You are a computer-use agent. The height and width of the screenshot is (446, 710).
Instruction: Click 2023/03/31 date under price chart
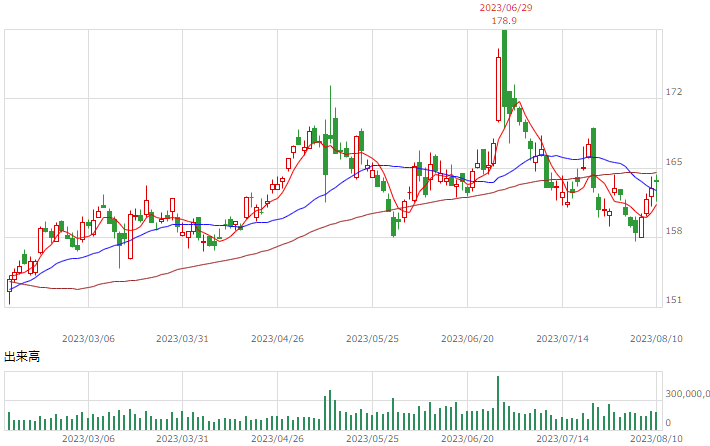click(x=182, y=339)
